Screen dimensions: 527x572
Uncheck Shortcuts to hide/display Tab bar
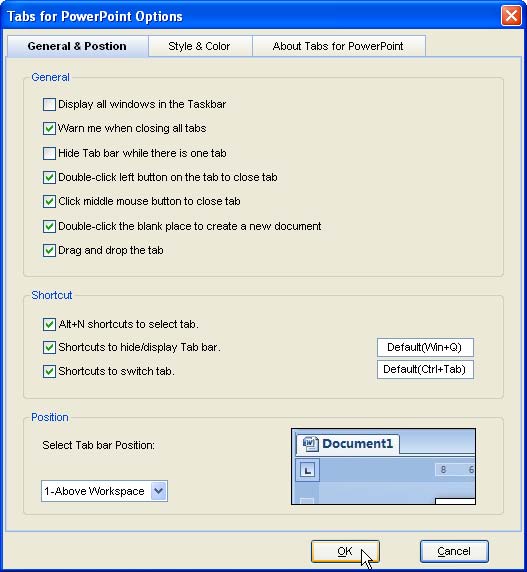click(49, 347)
